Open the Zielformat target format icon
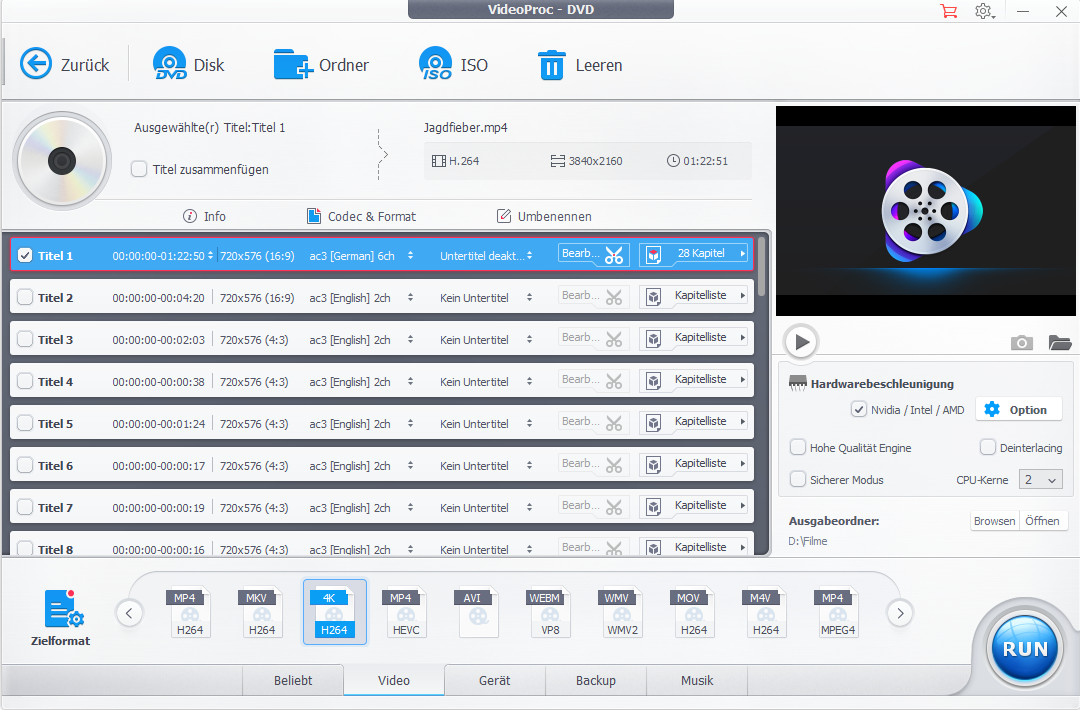The width and height of the screenshot is (1080, 710). click(63, 608)
